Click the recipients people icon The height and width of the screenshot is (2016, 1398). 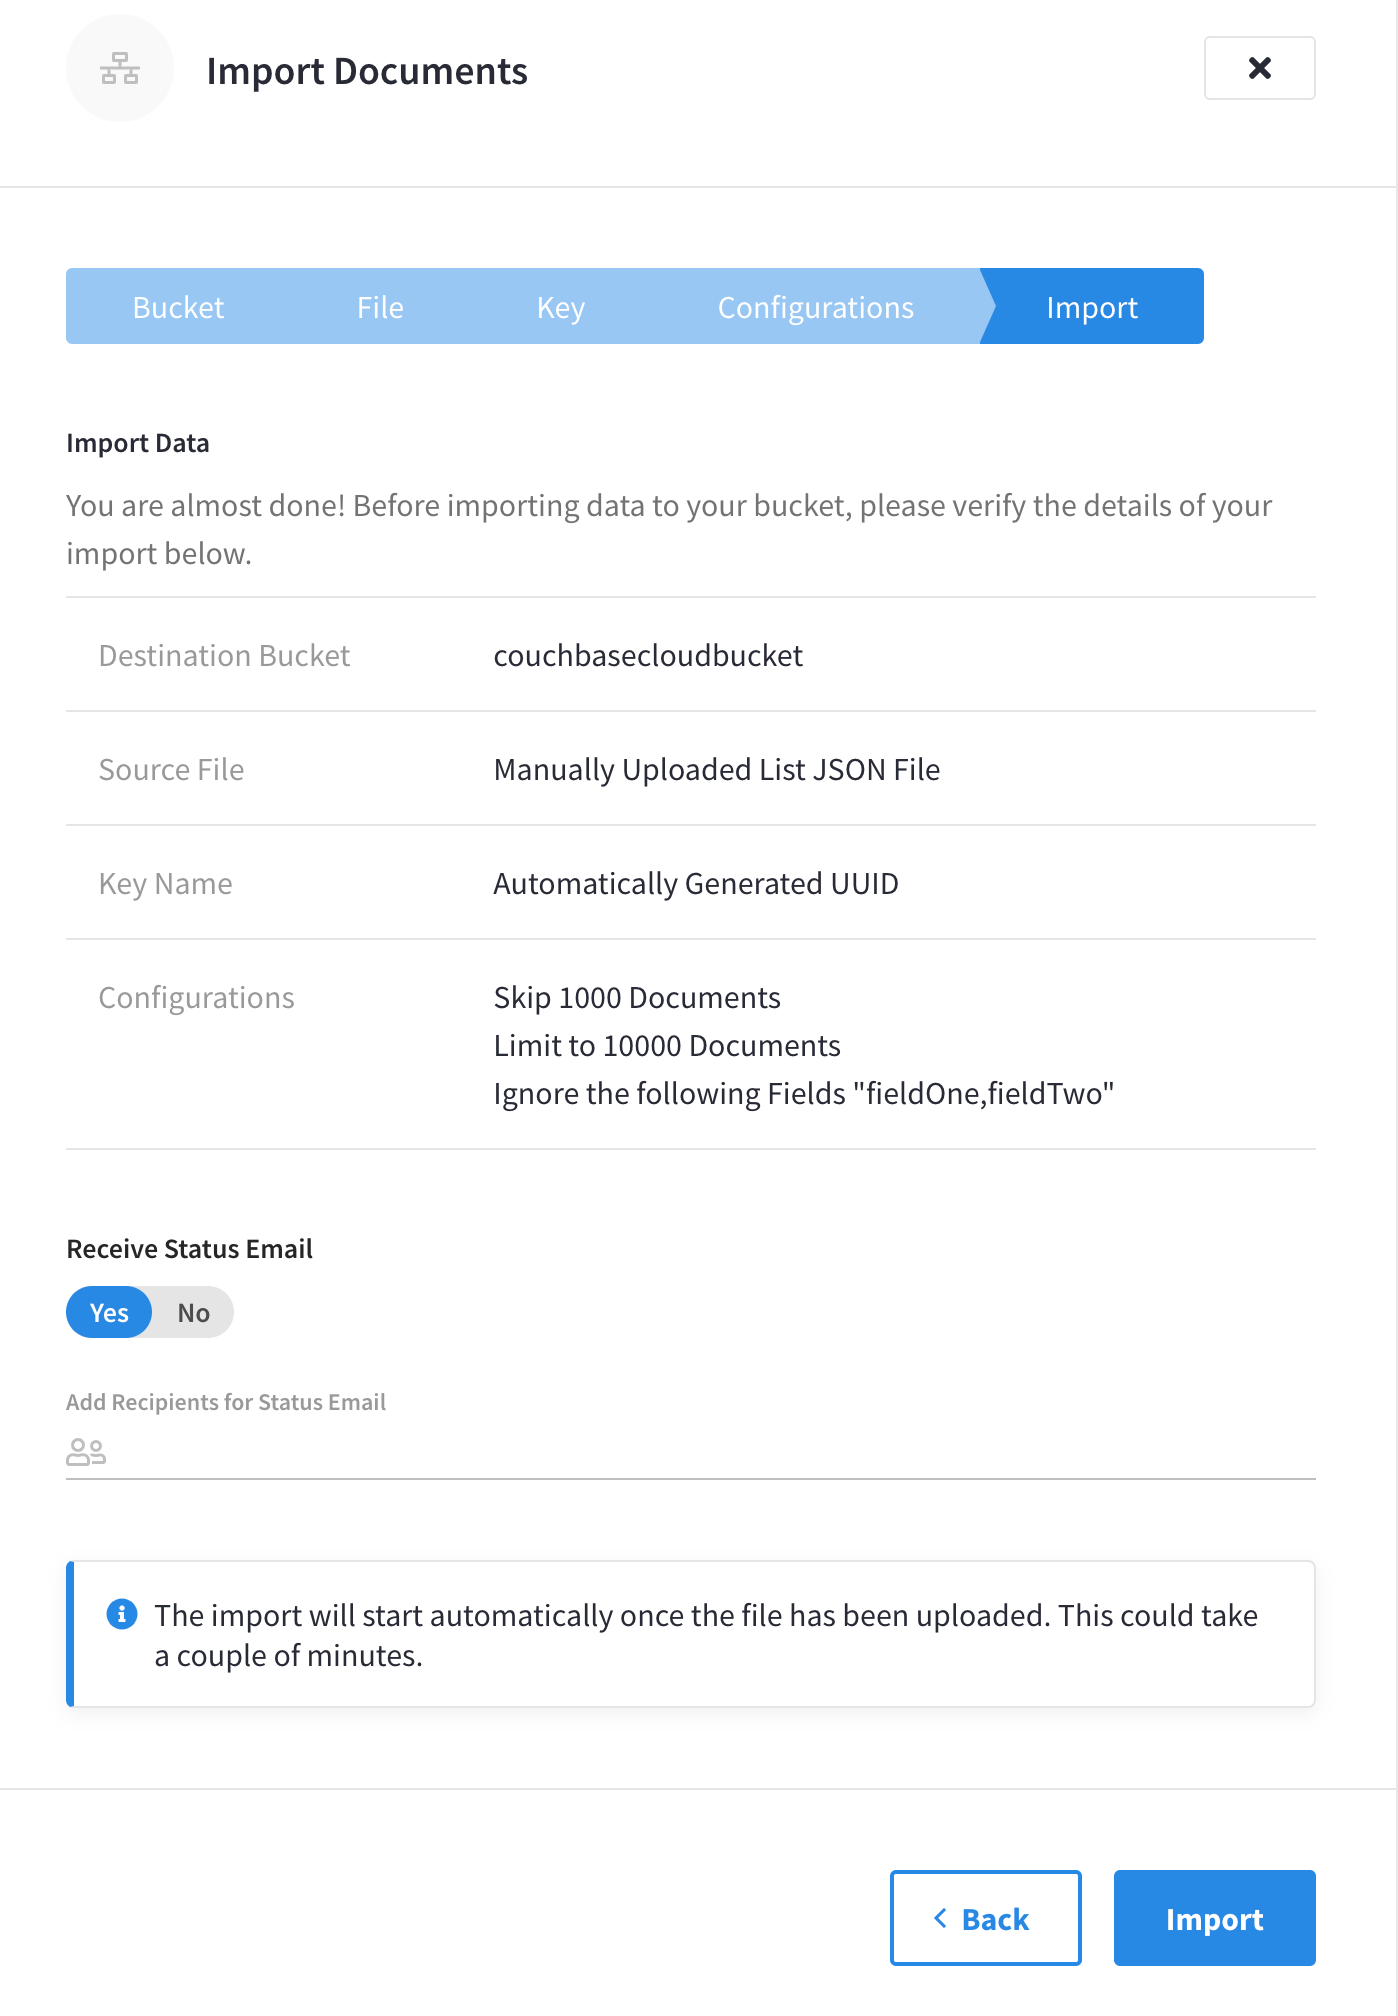click(x=88, y=1452)
